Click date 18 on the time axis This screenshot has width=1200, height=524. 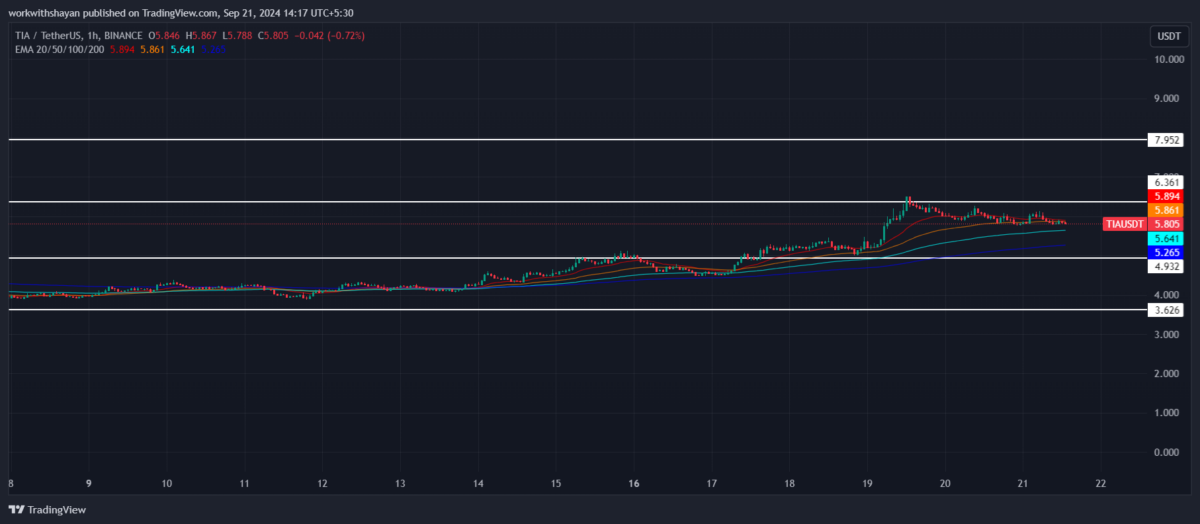[x=790, y=483]
